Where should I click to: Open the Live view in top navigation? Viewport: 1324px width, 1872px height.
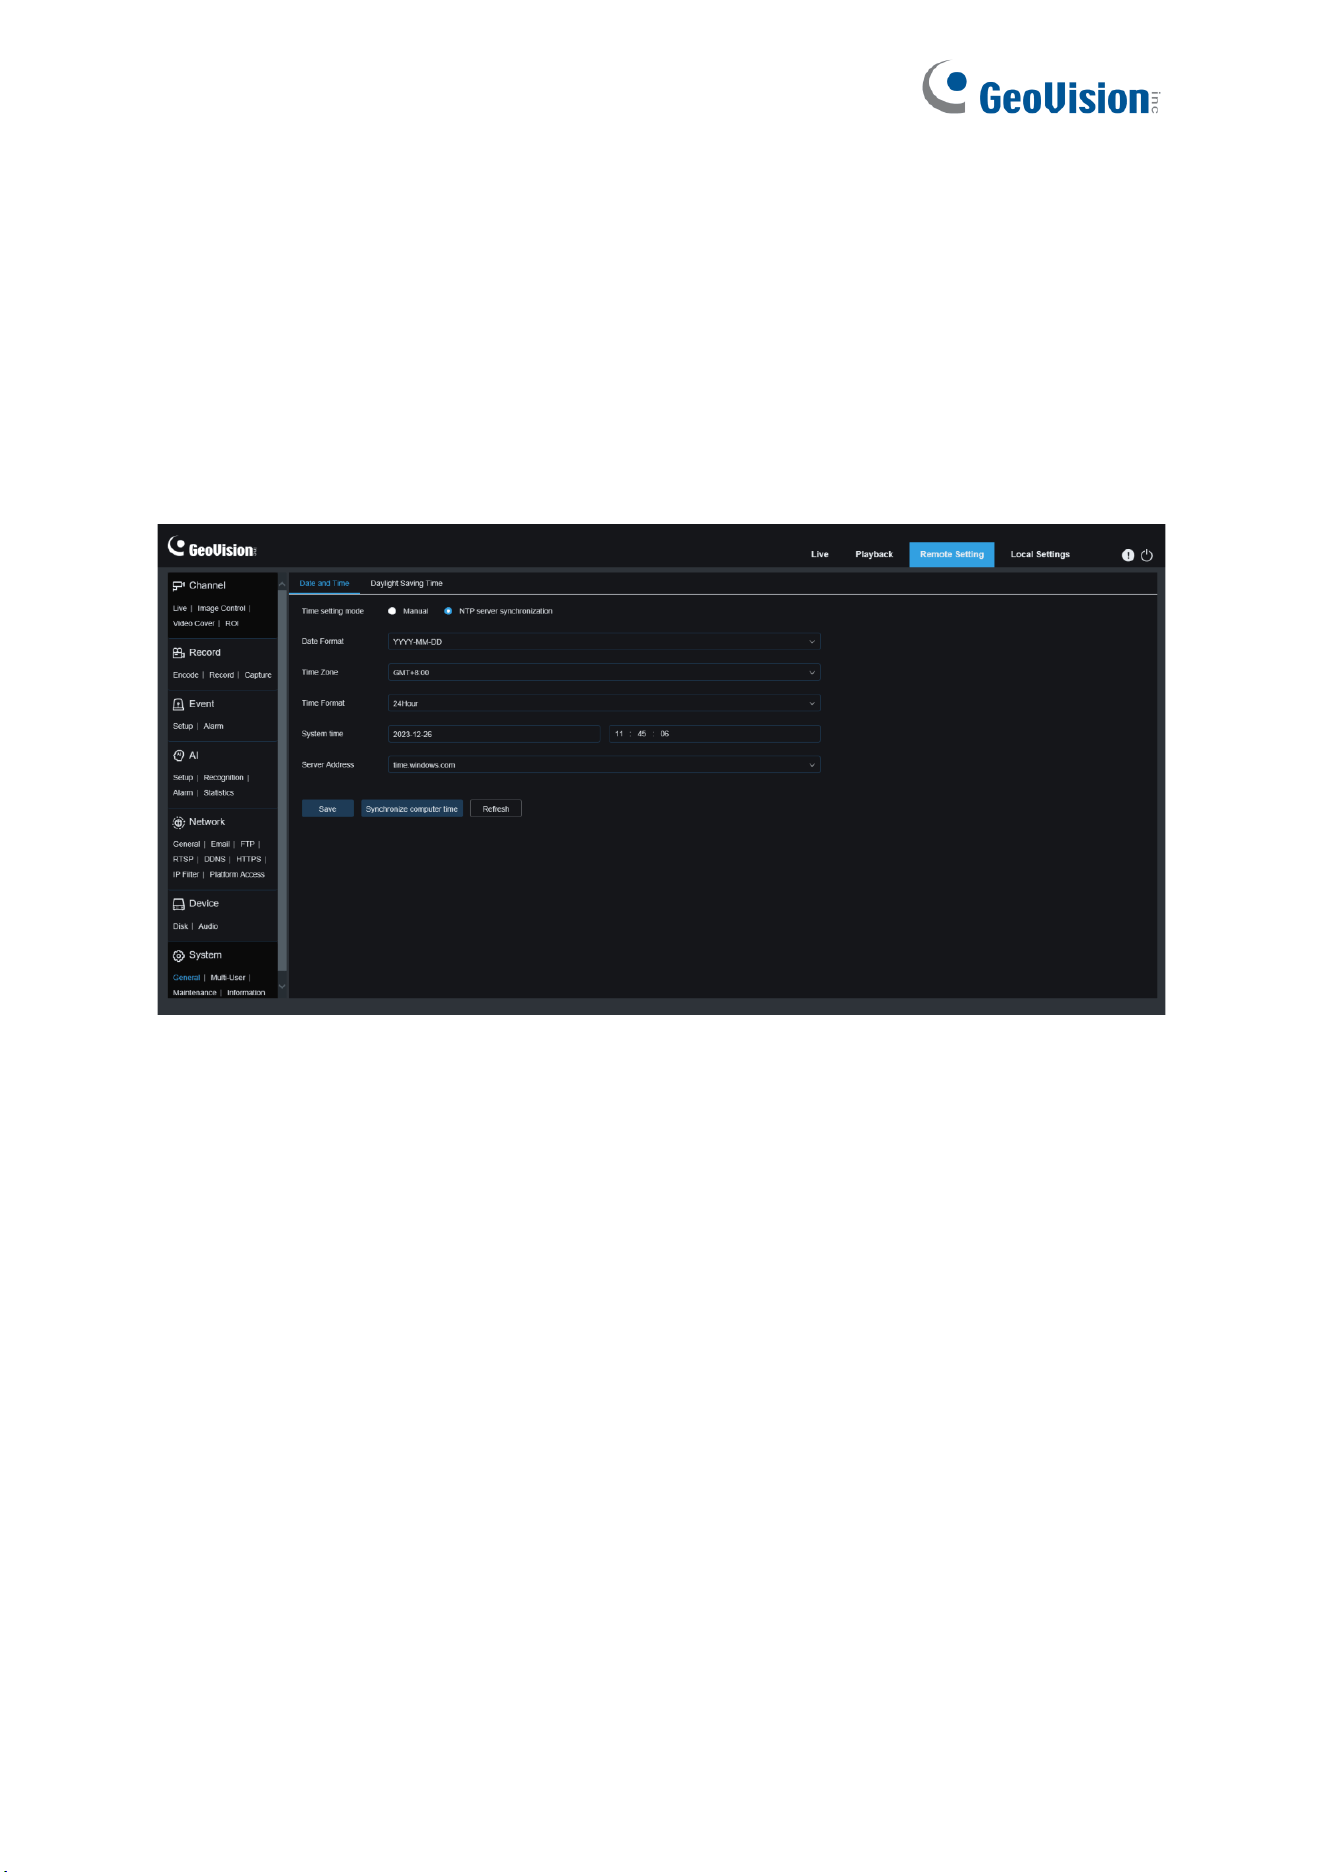coord(820,554)
